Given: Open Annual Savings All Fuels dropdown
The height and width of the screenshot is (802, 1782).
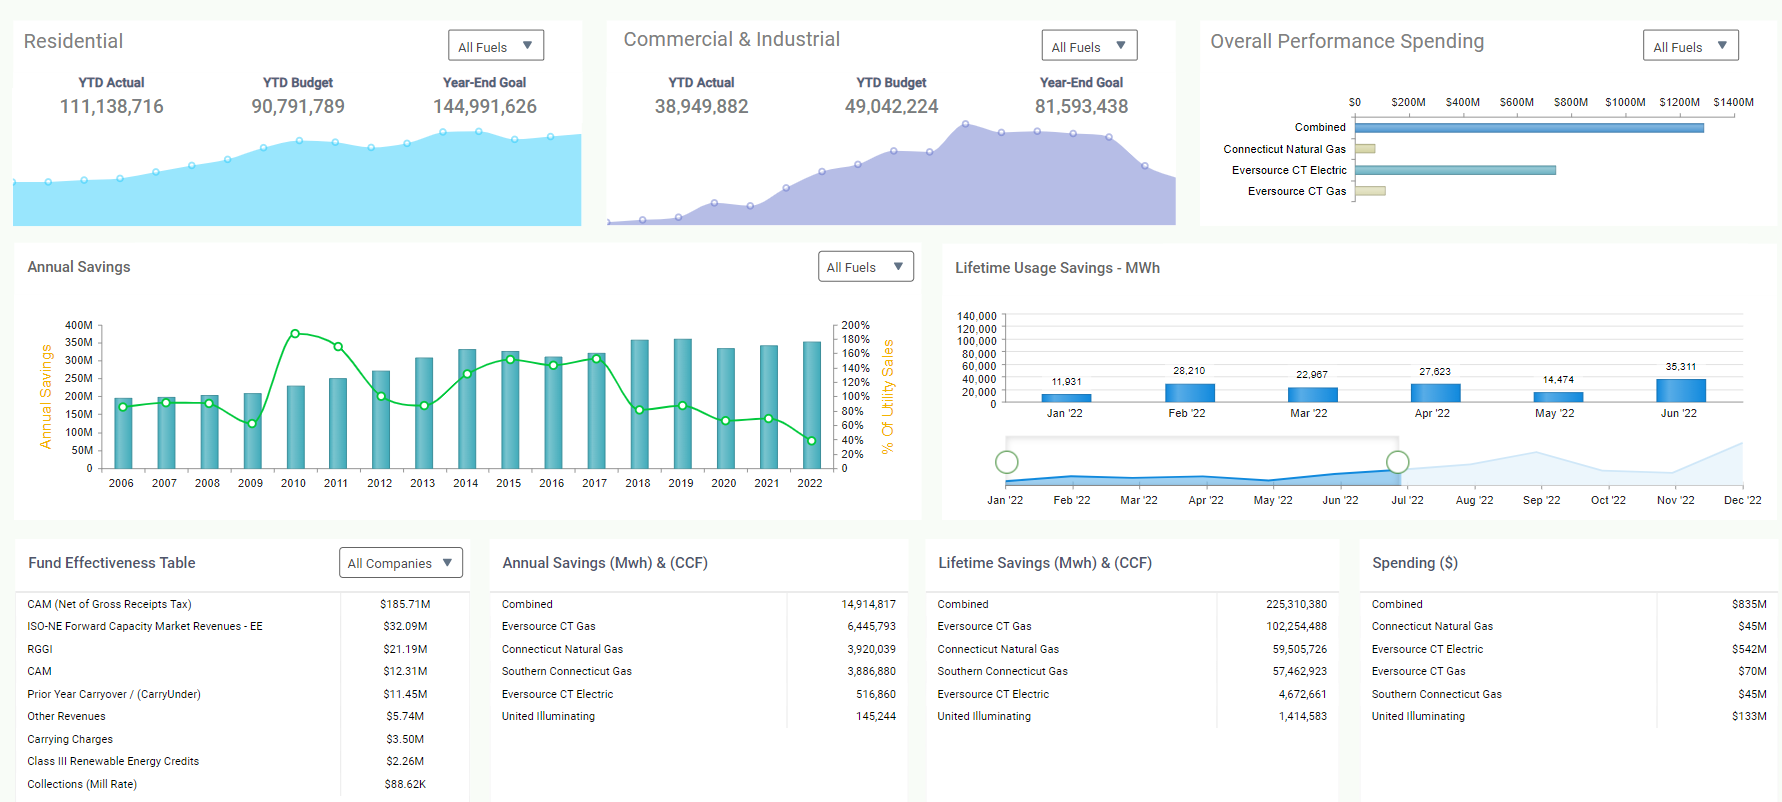Looking at the screenshot, I should [865, 267].
